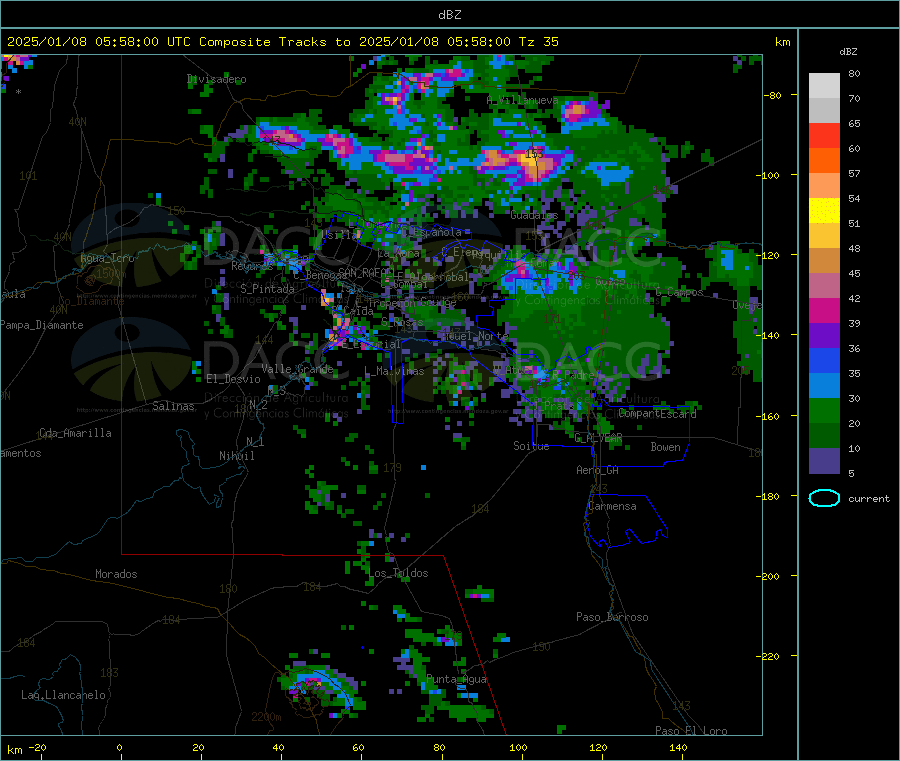
Task: Click the 'Punta_Agua' place label
Action: pyautogui.click(x=456, y=680)
